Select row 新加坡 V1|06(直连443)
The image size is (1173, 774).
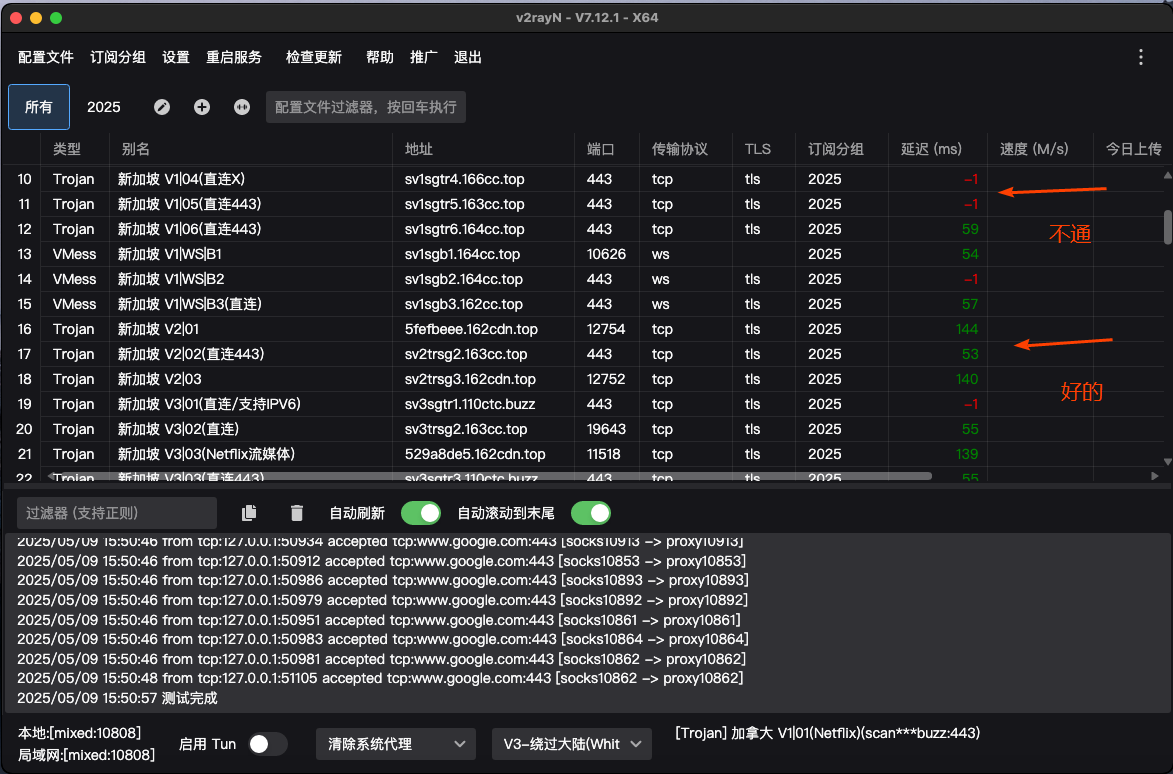tap(586, 229)
